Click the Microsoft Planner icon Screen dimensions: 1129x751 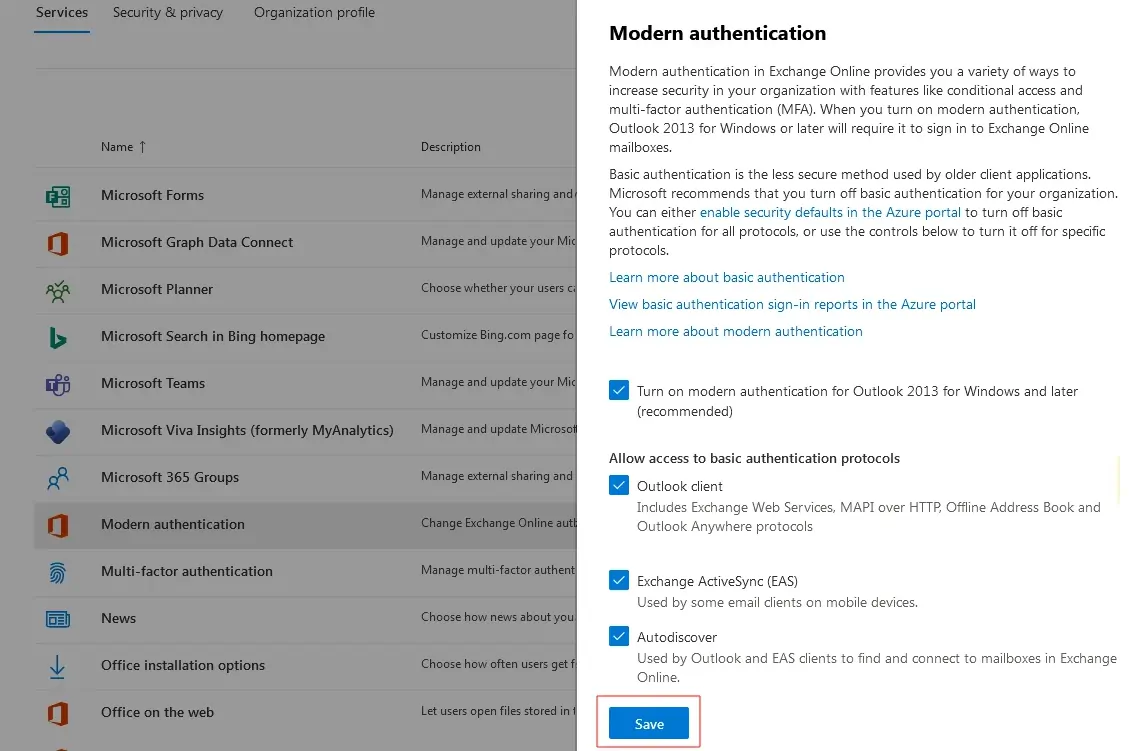tap(58, 290)
